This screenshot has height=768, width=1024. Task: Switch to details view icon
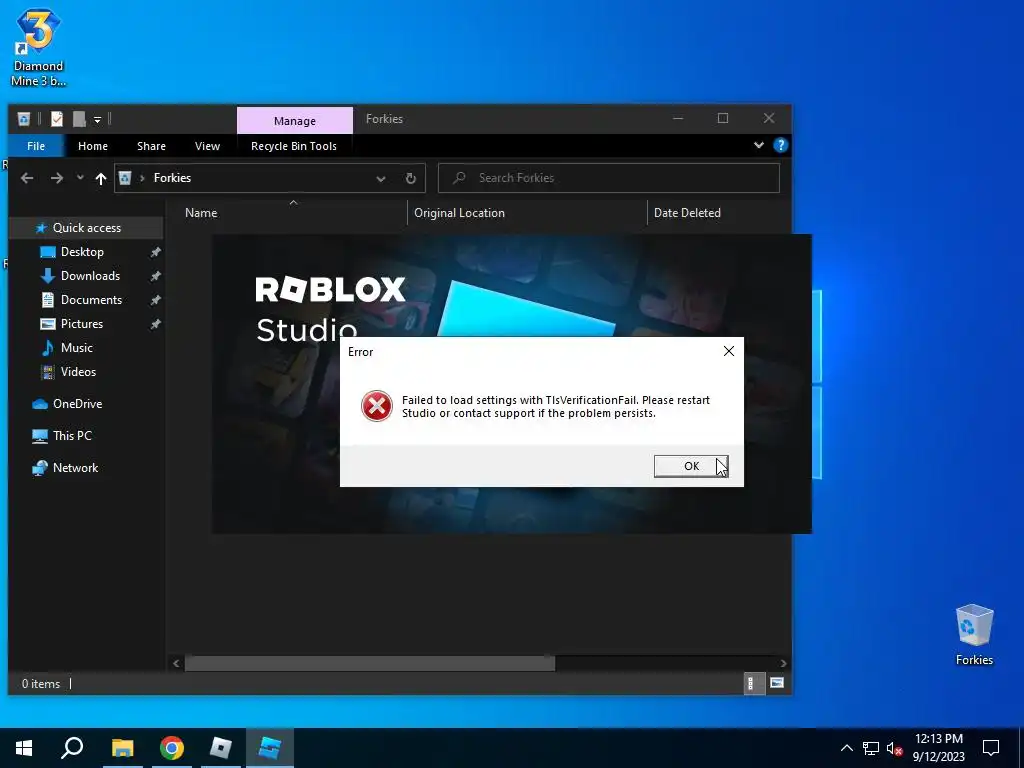[753, 683]
